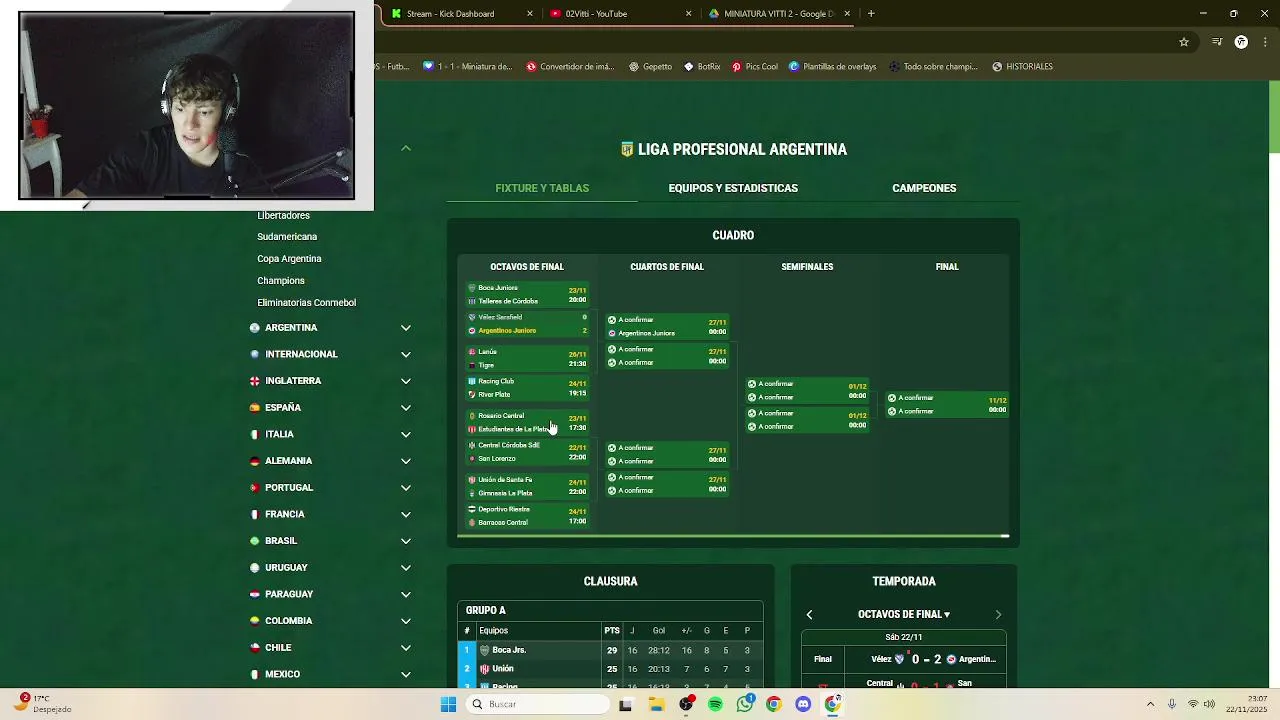Expand the ESPAÑA section chevron
1280x720 pixels.
click(406, 408)
